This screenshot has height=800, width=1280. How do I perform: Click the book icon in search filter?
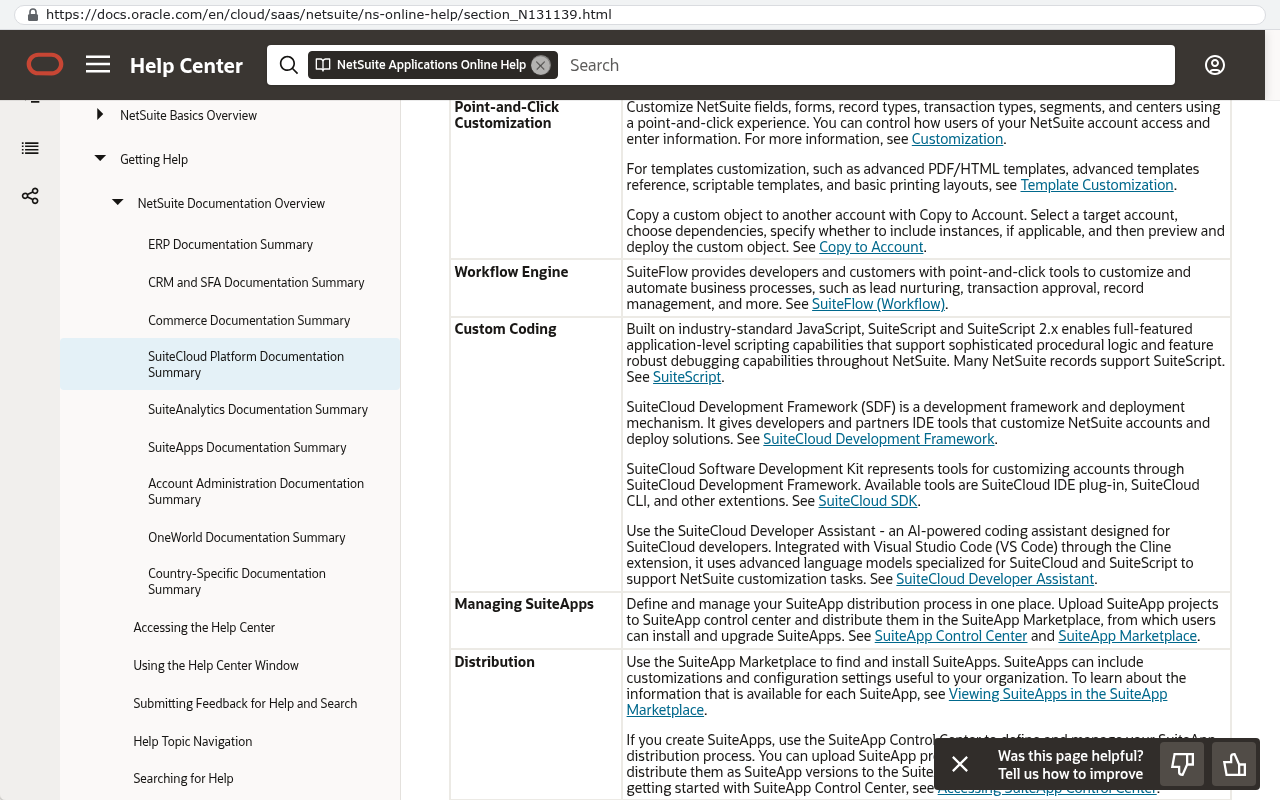click(323, 65)
